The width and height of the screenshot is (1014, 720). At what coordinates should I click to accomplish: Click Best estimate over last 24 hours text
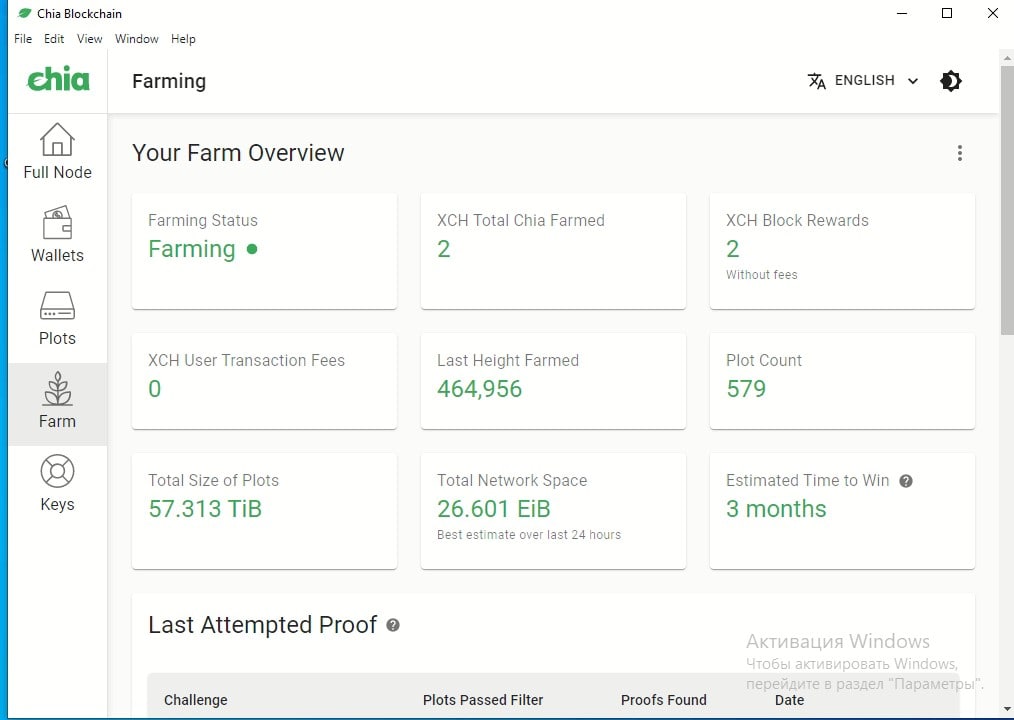pos(529,535)
